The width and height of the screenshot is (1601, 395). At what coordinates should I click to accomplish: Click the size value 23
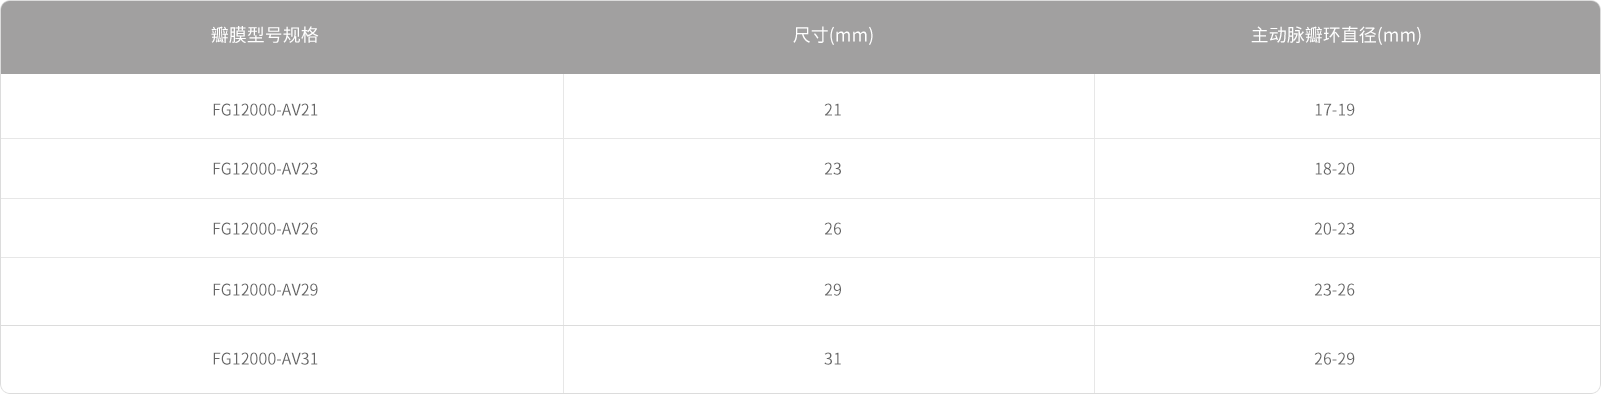(833, 169)
